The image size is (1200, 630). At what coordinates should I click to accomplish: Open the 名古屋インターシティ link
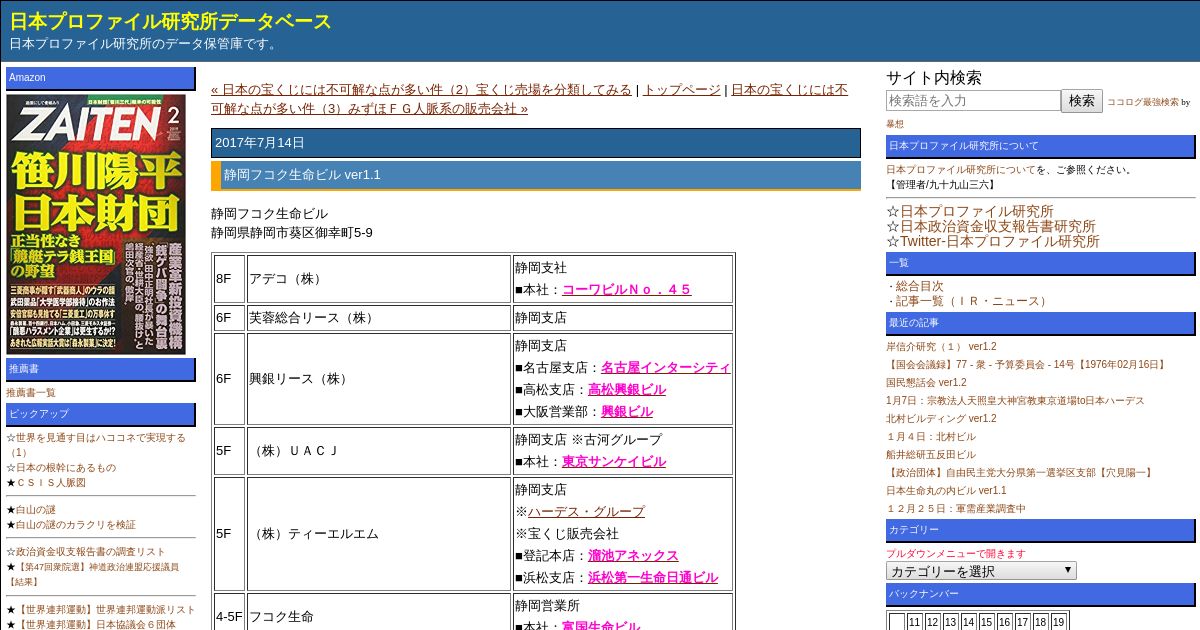(666, 368)
